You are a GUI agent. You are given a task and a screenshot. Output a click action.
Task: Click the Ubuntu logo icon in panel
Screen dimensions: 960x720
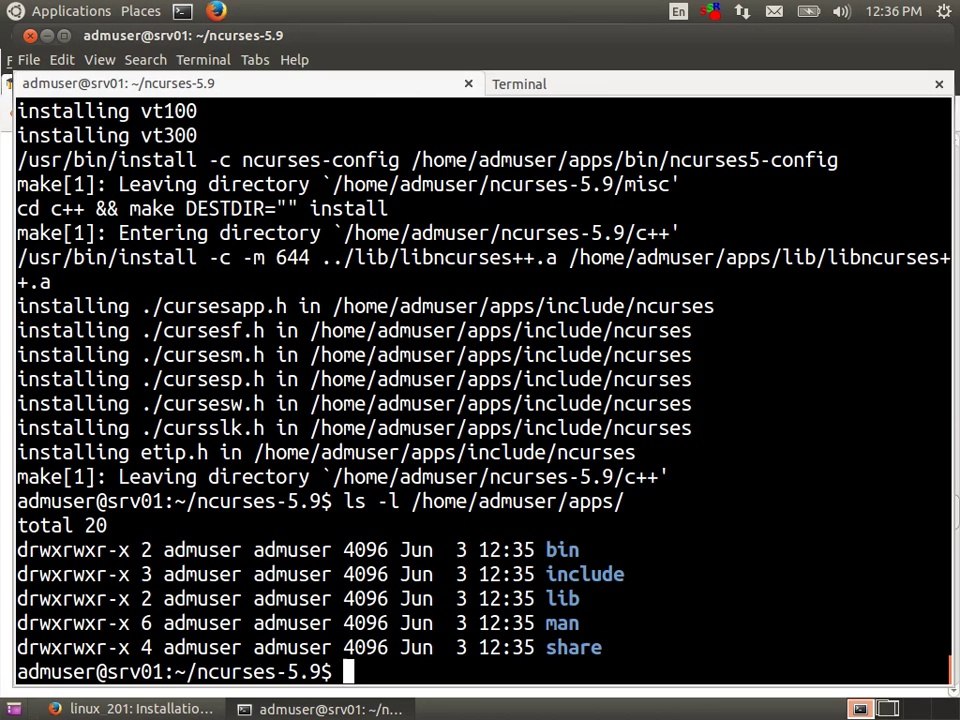15,11
